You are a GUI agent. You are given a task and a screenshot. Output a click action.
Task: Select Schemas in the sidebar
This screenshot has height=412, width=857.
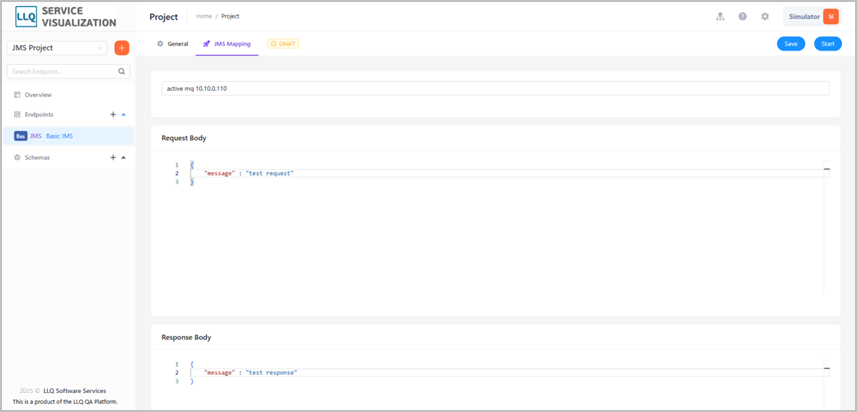[37, 157]
